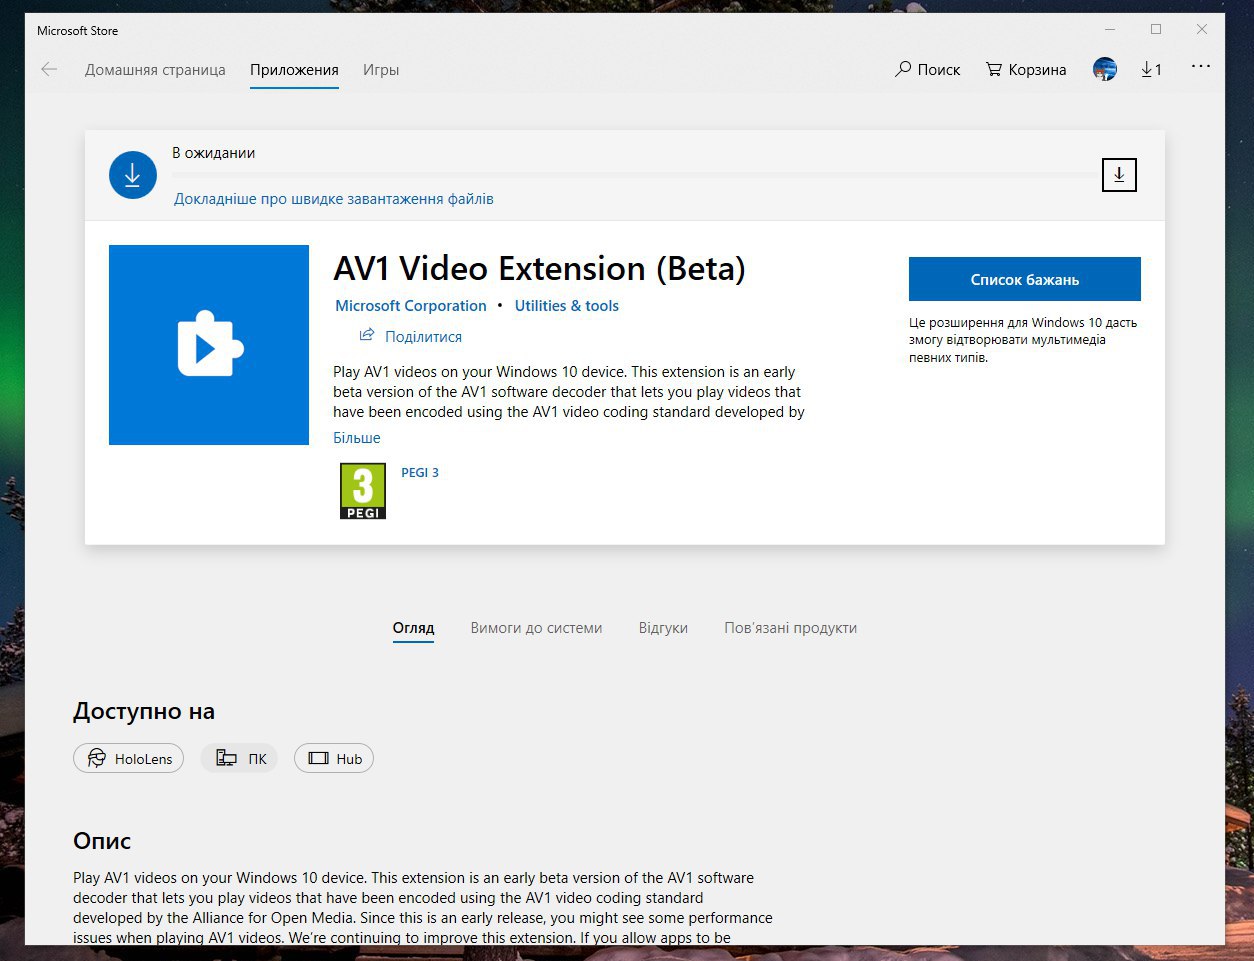Click the PEGI 3 rating badge

coord(363,491)
